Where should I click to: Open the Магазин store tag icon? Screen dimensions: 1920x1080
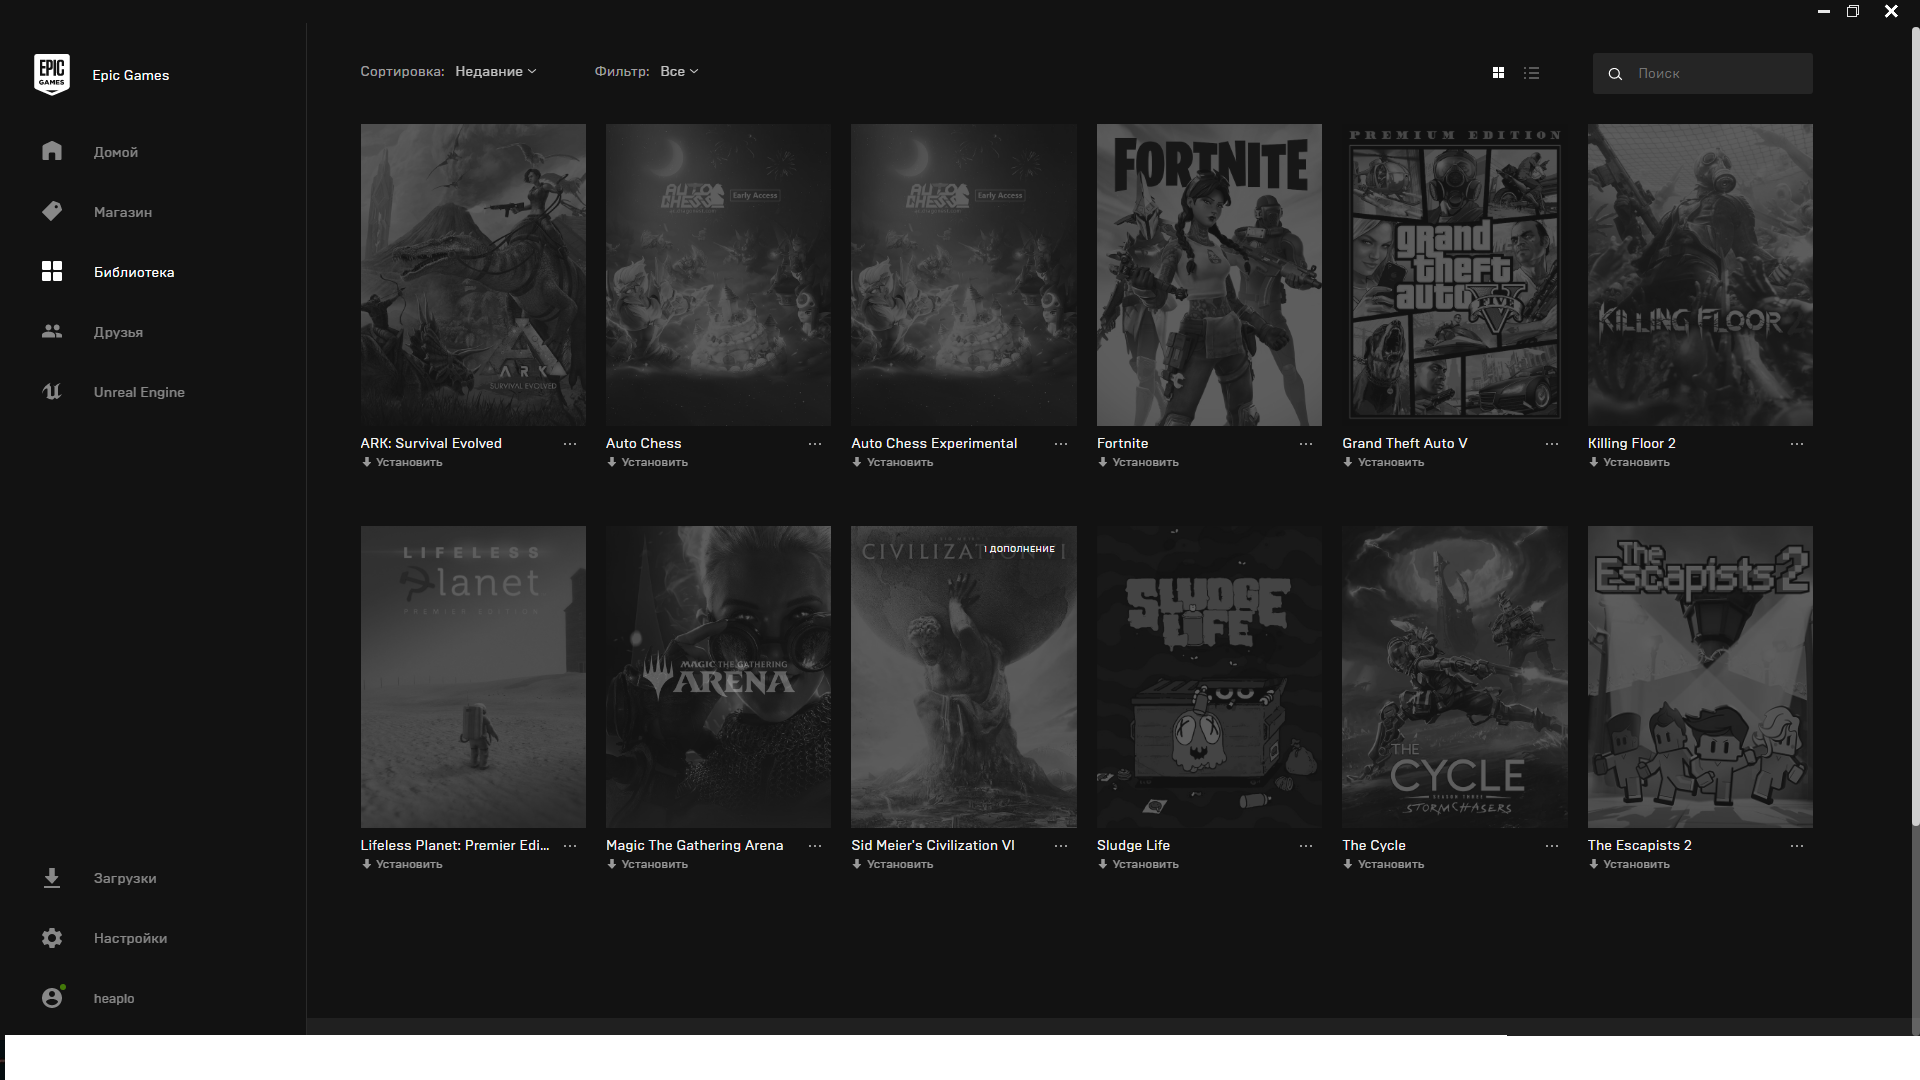(x=52, y=211)
